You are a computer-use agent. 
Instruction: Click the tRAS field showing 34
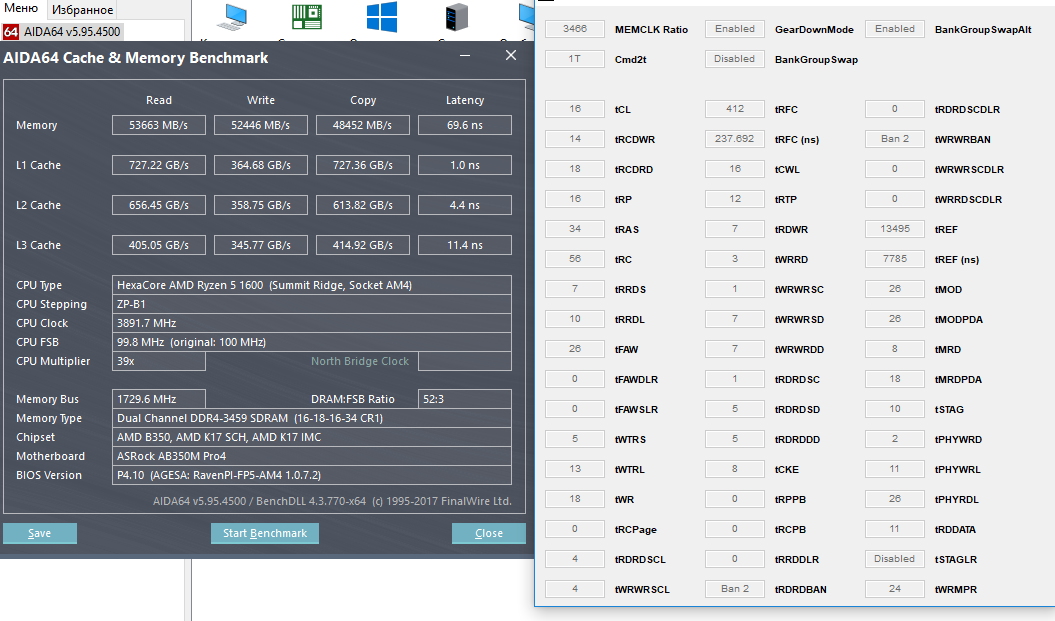(575, 229)
